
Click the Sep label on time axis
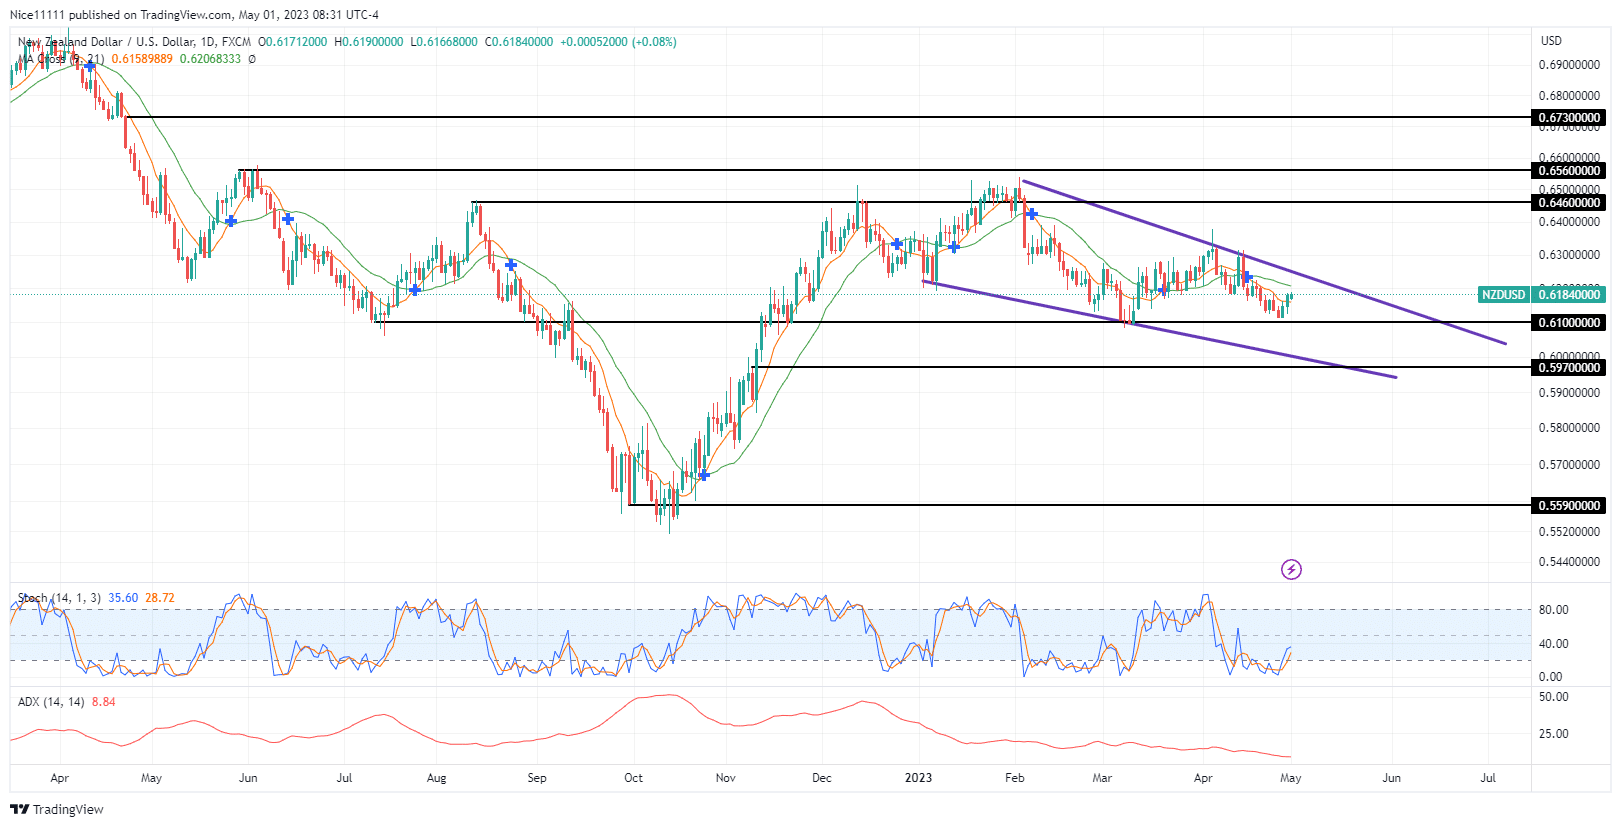point(537,778)
